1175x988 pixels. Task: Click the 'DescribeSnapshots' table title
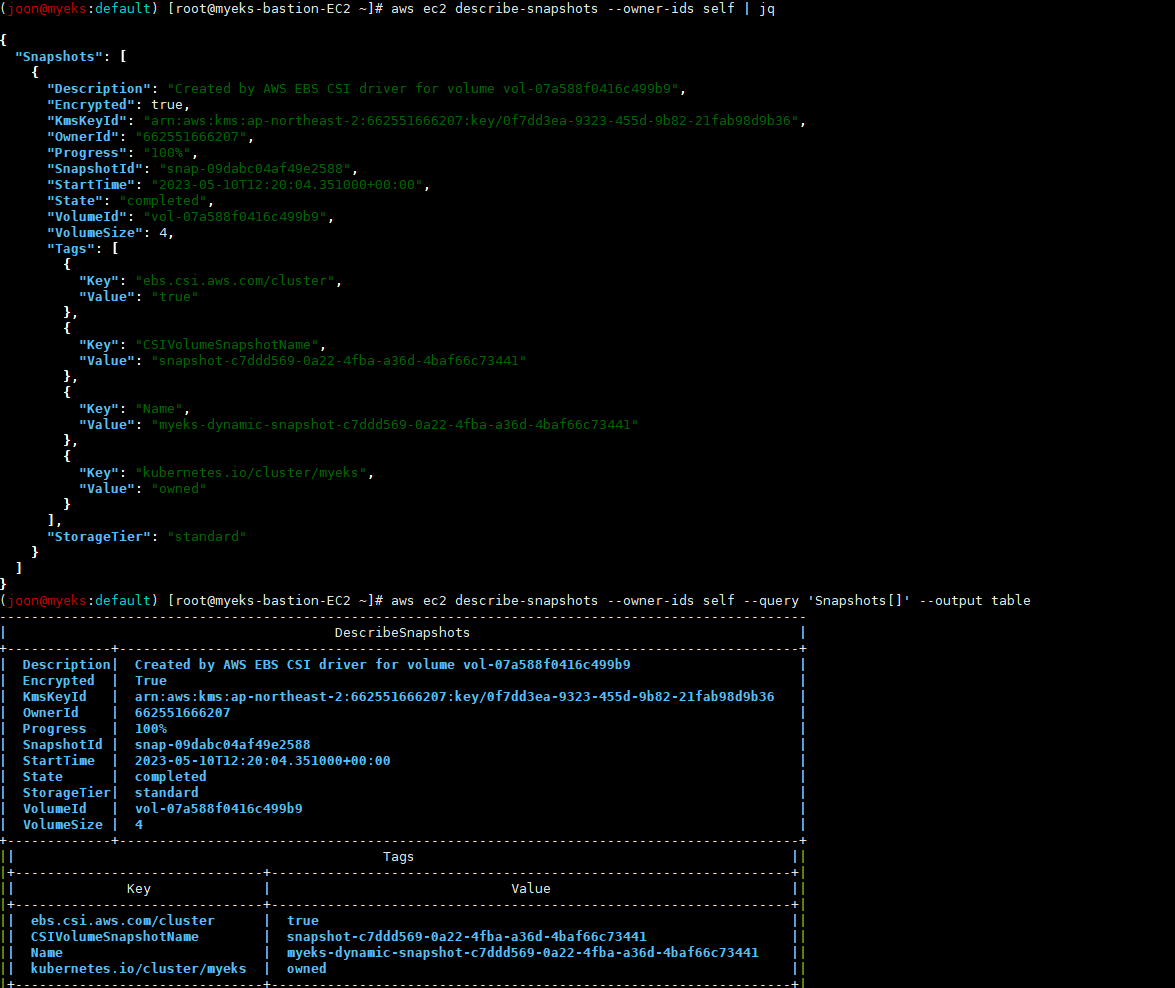(402, 633)
